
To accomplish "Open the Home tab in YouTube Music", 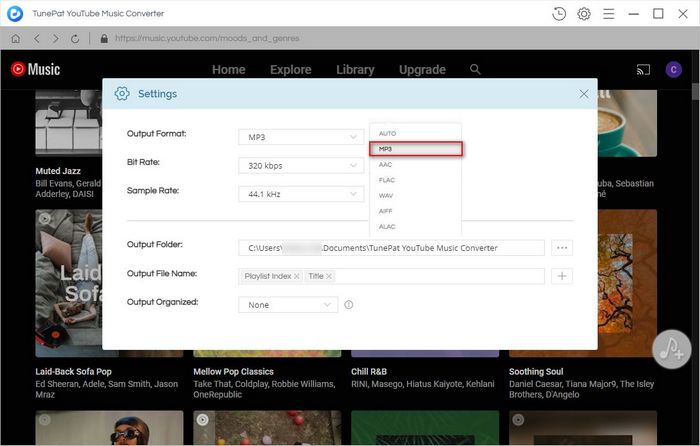I will tap(229, 70).
